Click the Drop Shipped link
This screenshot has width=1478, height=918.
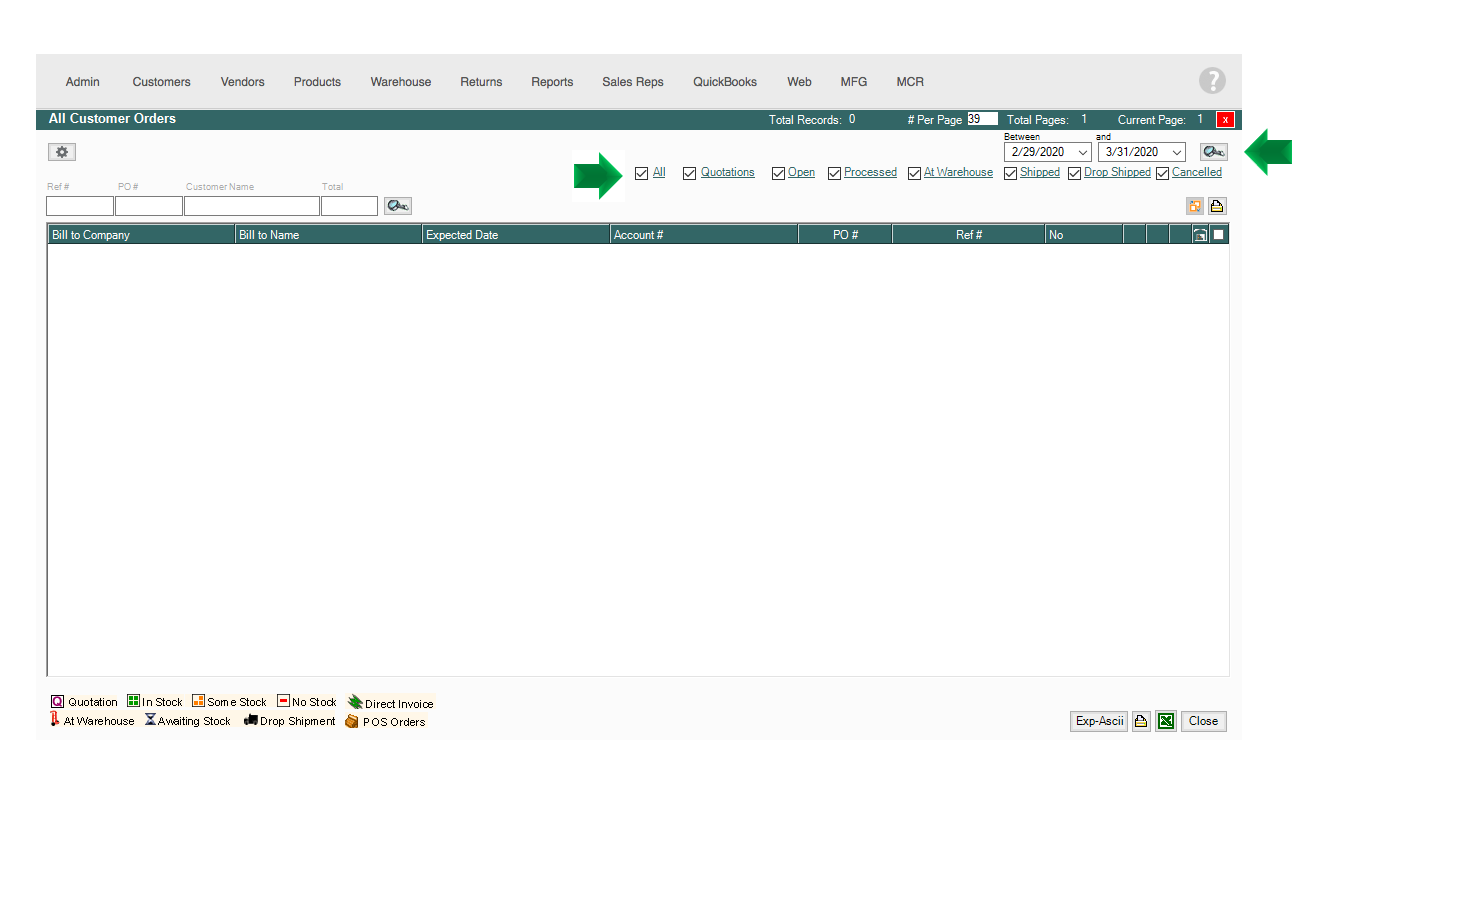(1117, 173)
